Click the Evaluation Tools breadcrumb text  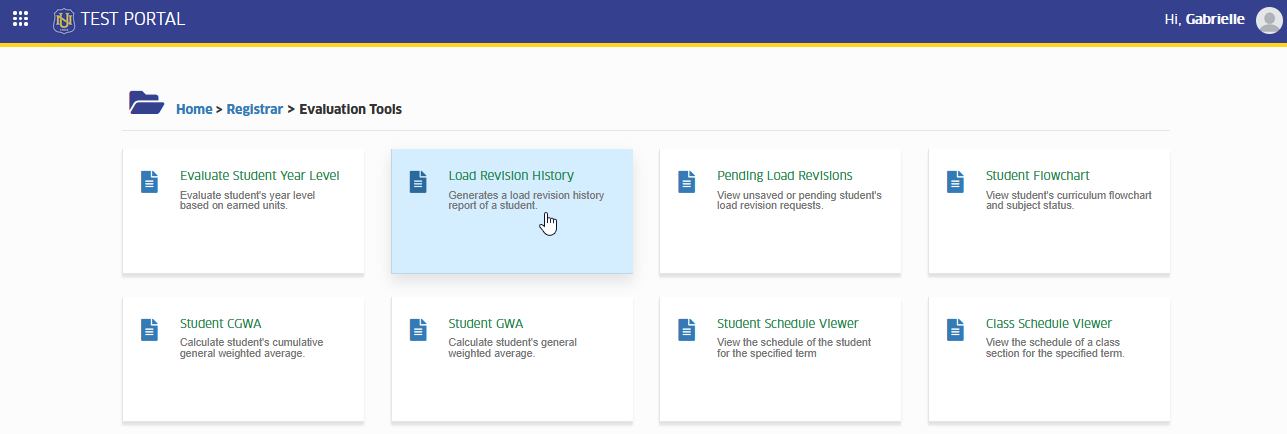[x=351, y=109]
